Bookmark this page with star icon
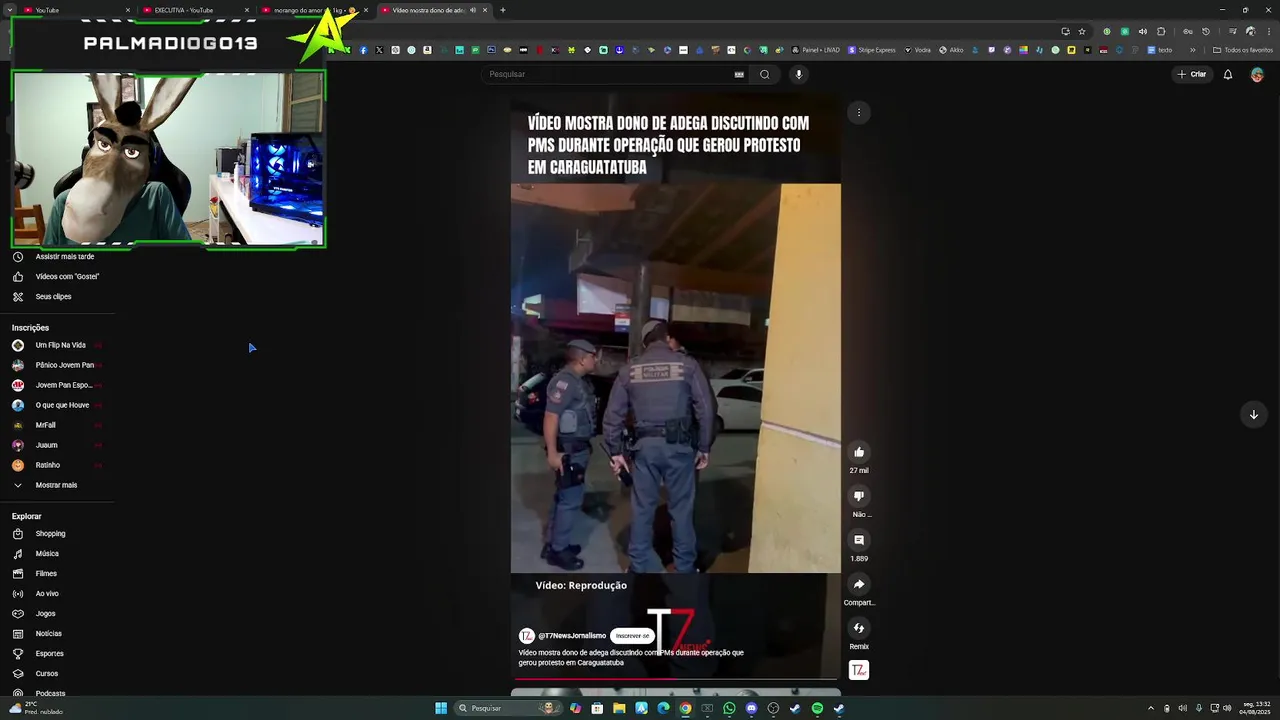Image resolution: width=1280 pixels, height=720 pixels. point(1082,31)
